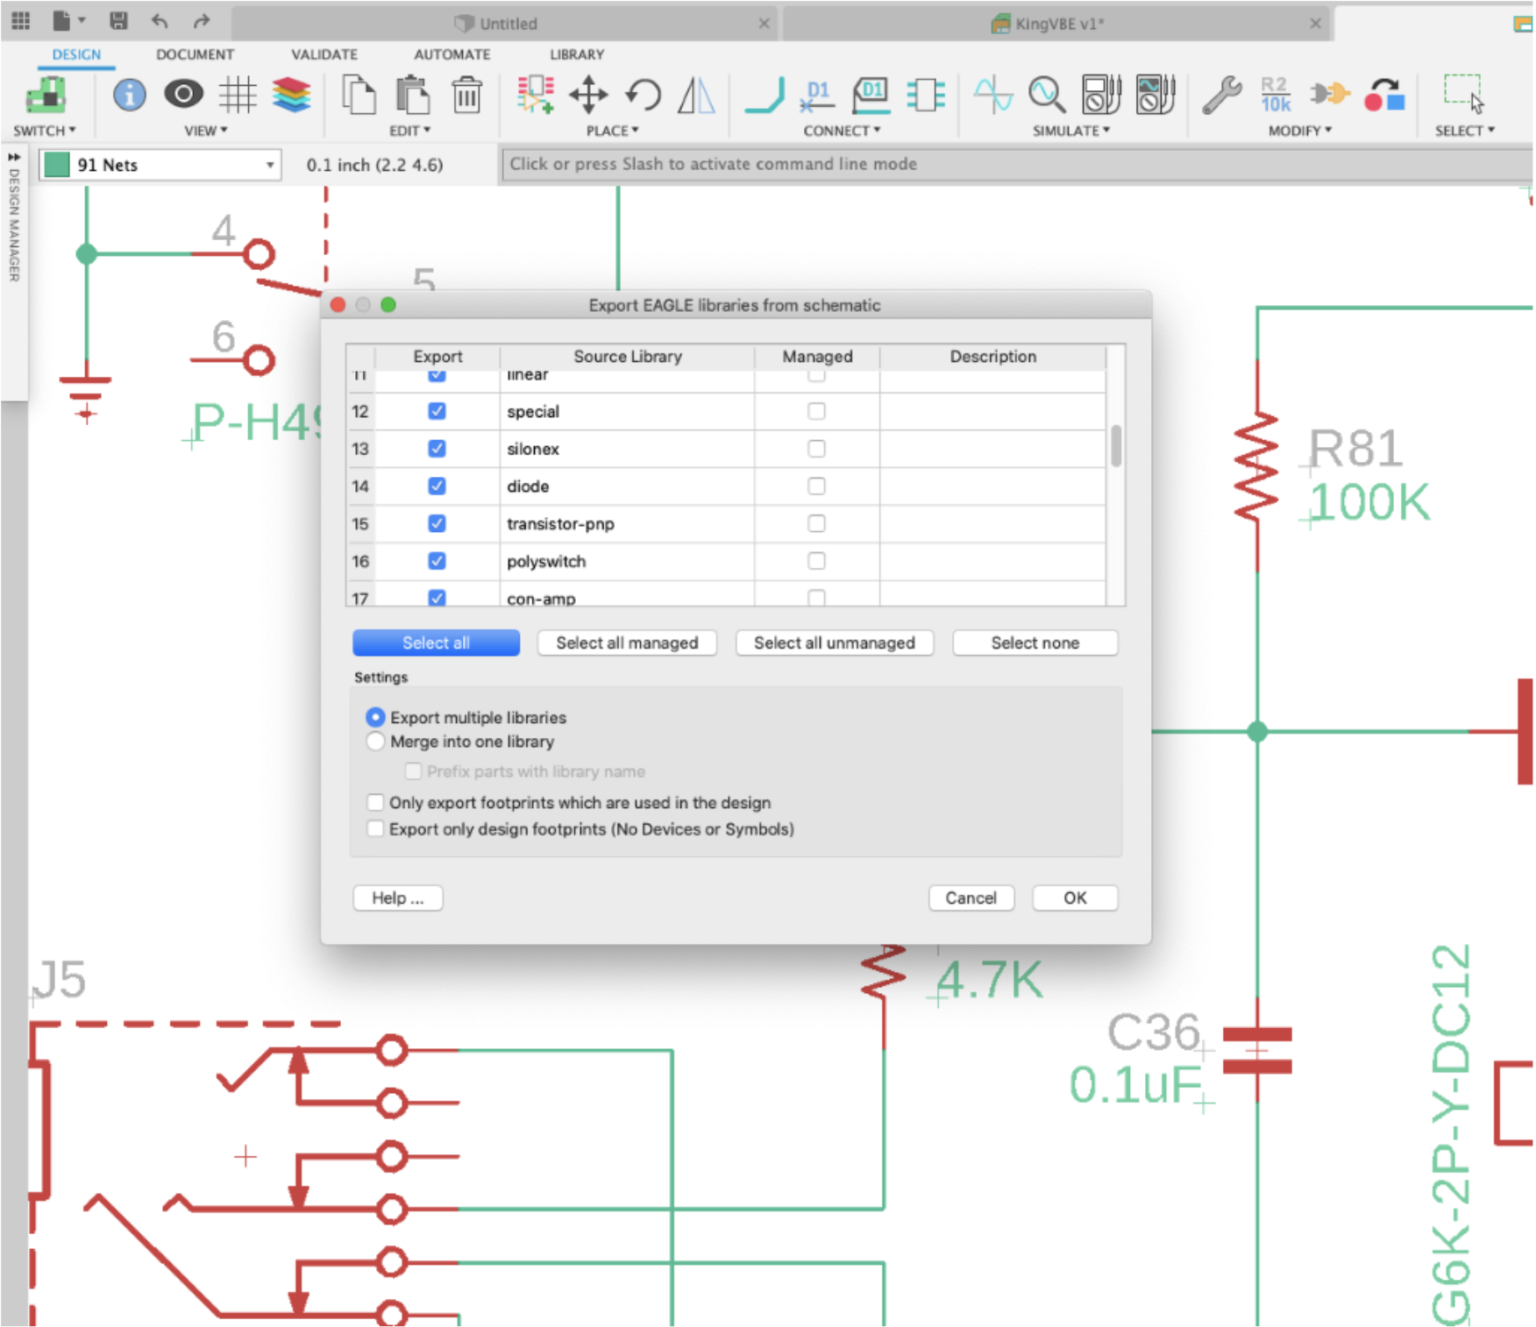Open the Delete (trash) tool

pos(466,96)
